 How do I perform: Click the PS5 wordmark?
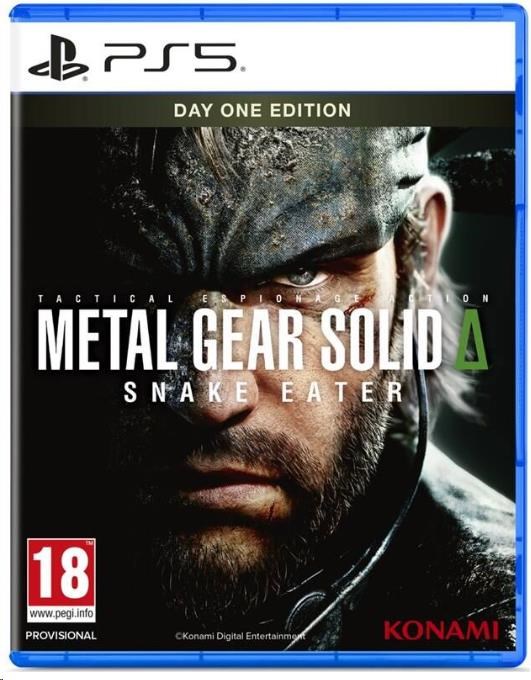coord(171,58)
